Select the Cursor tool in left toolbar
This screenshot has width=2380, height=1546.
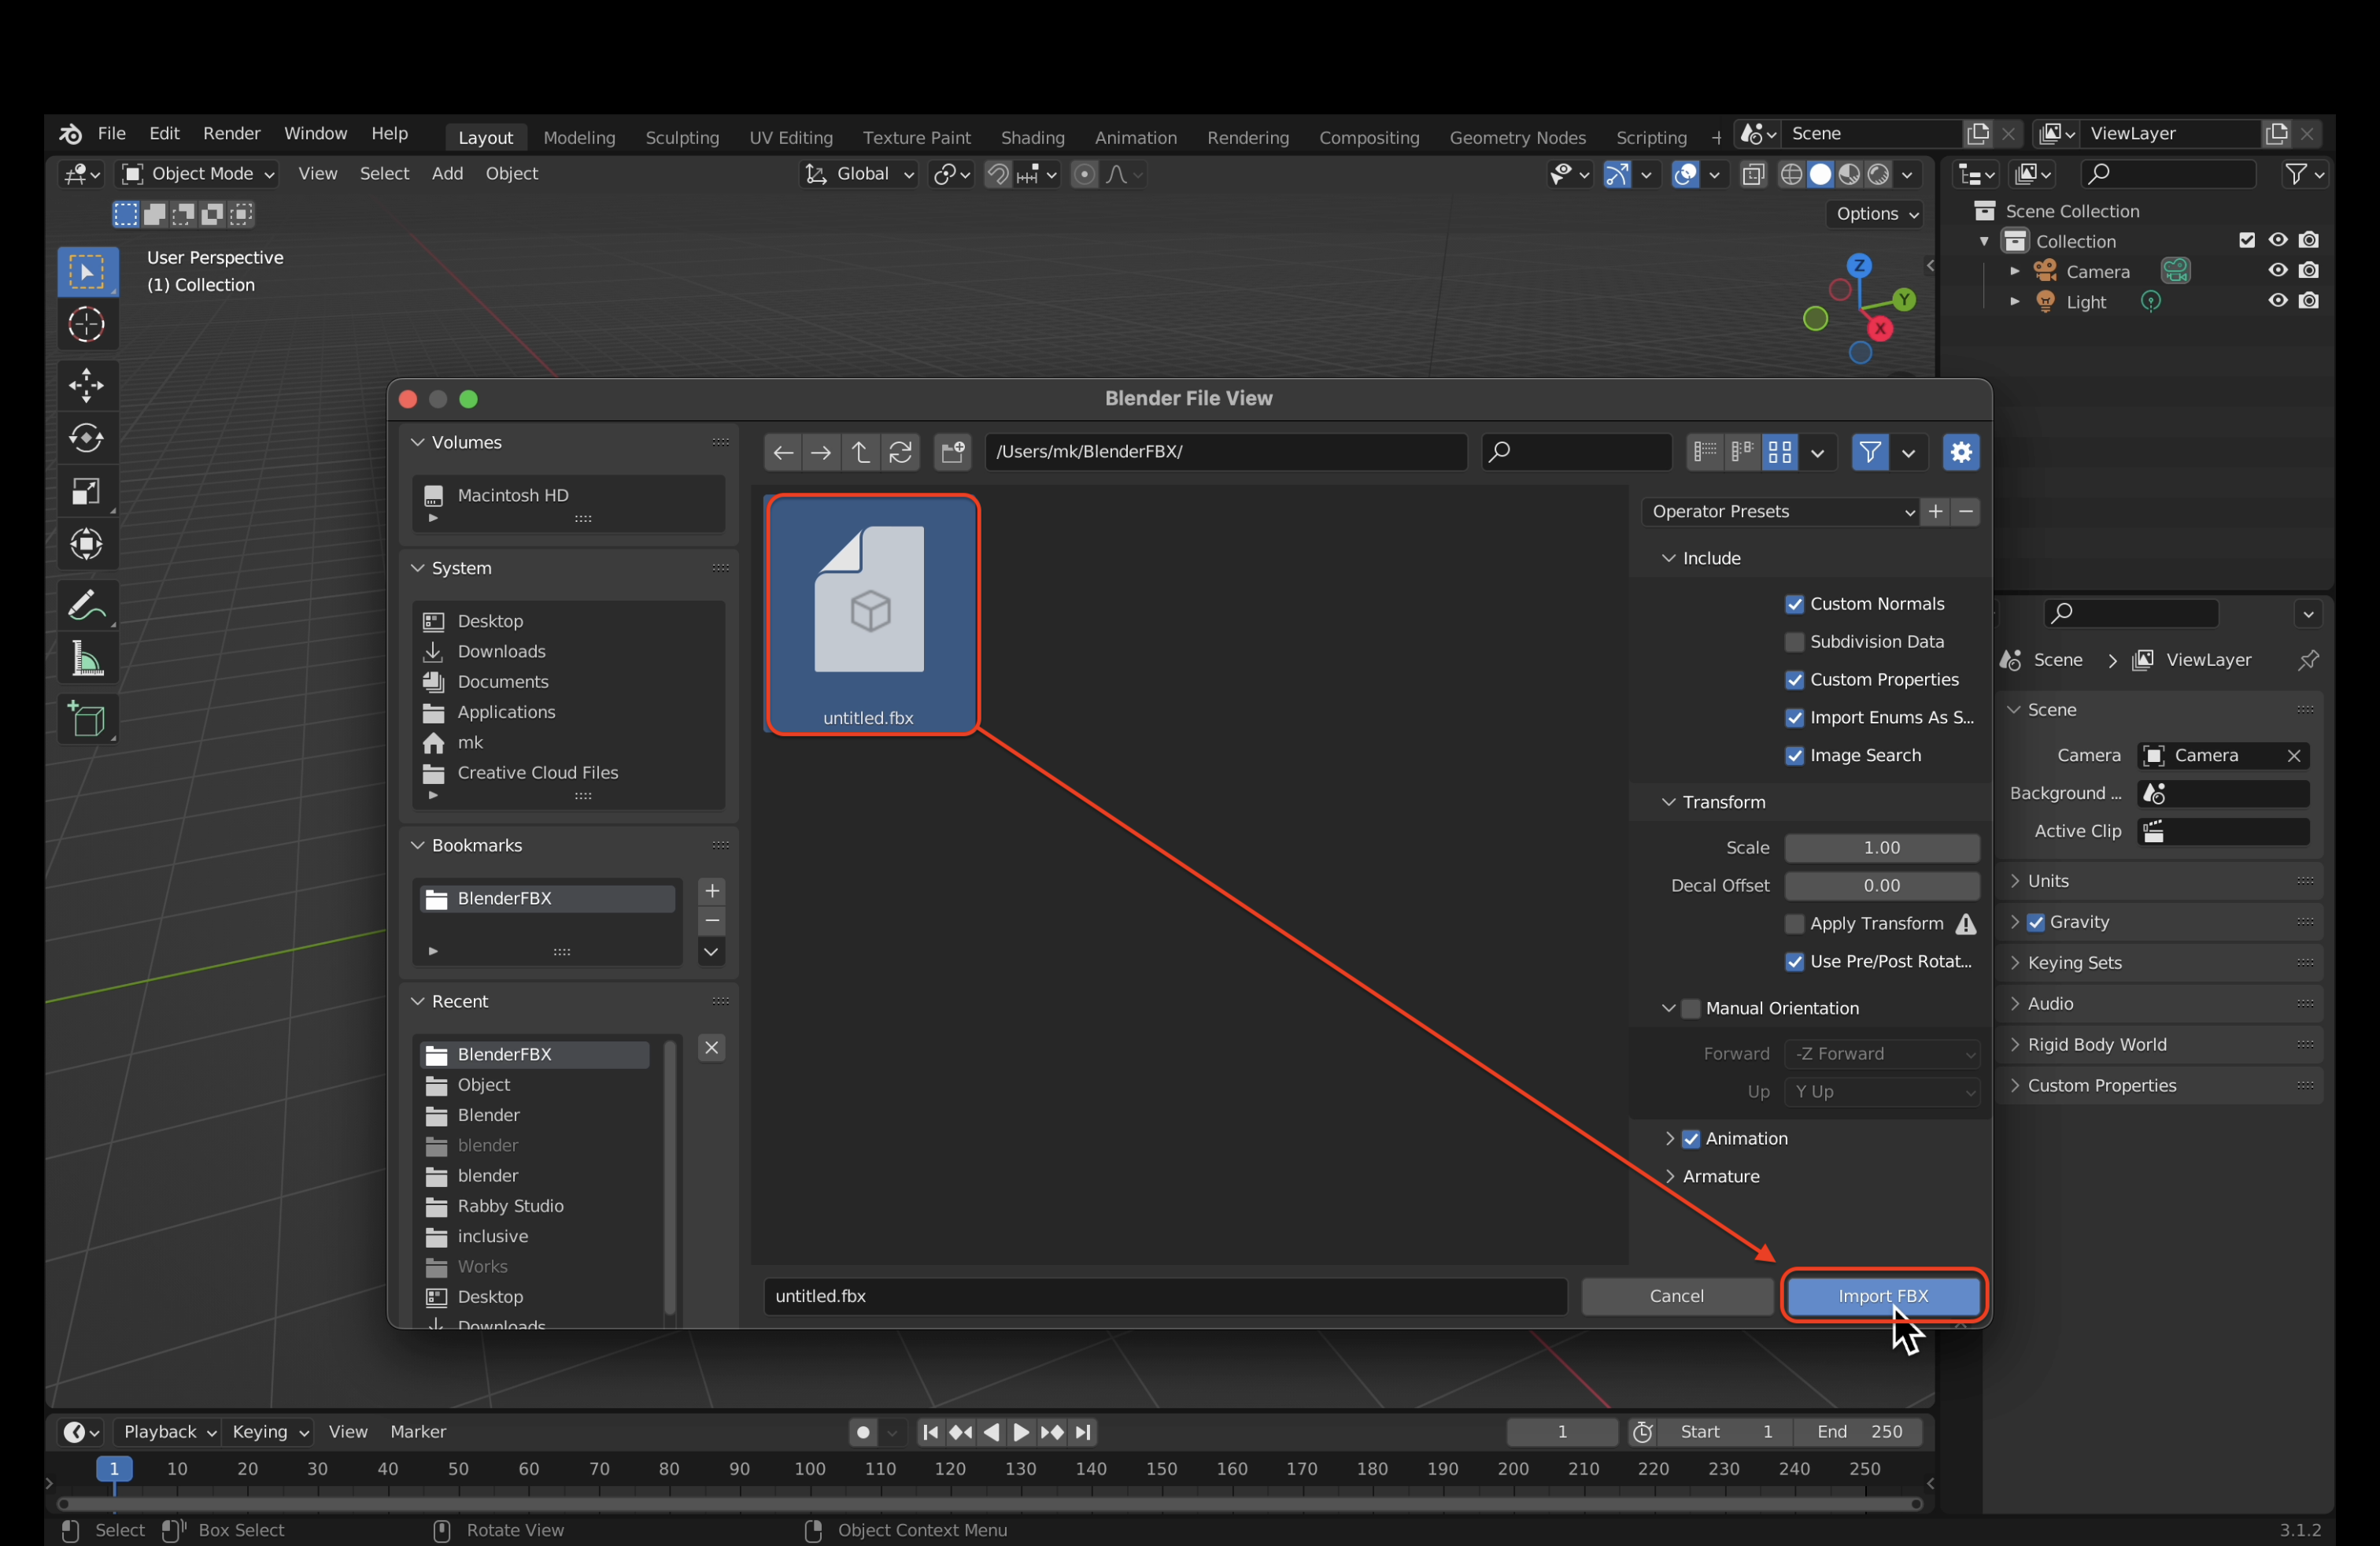(87, 325)
